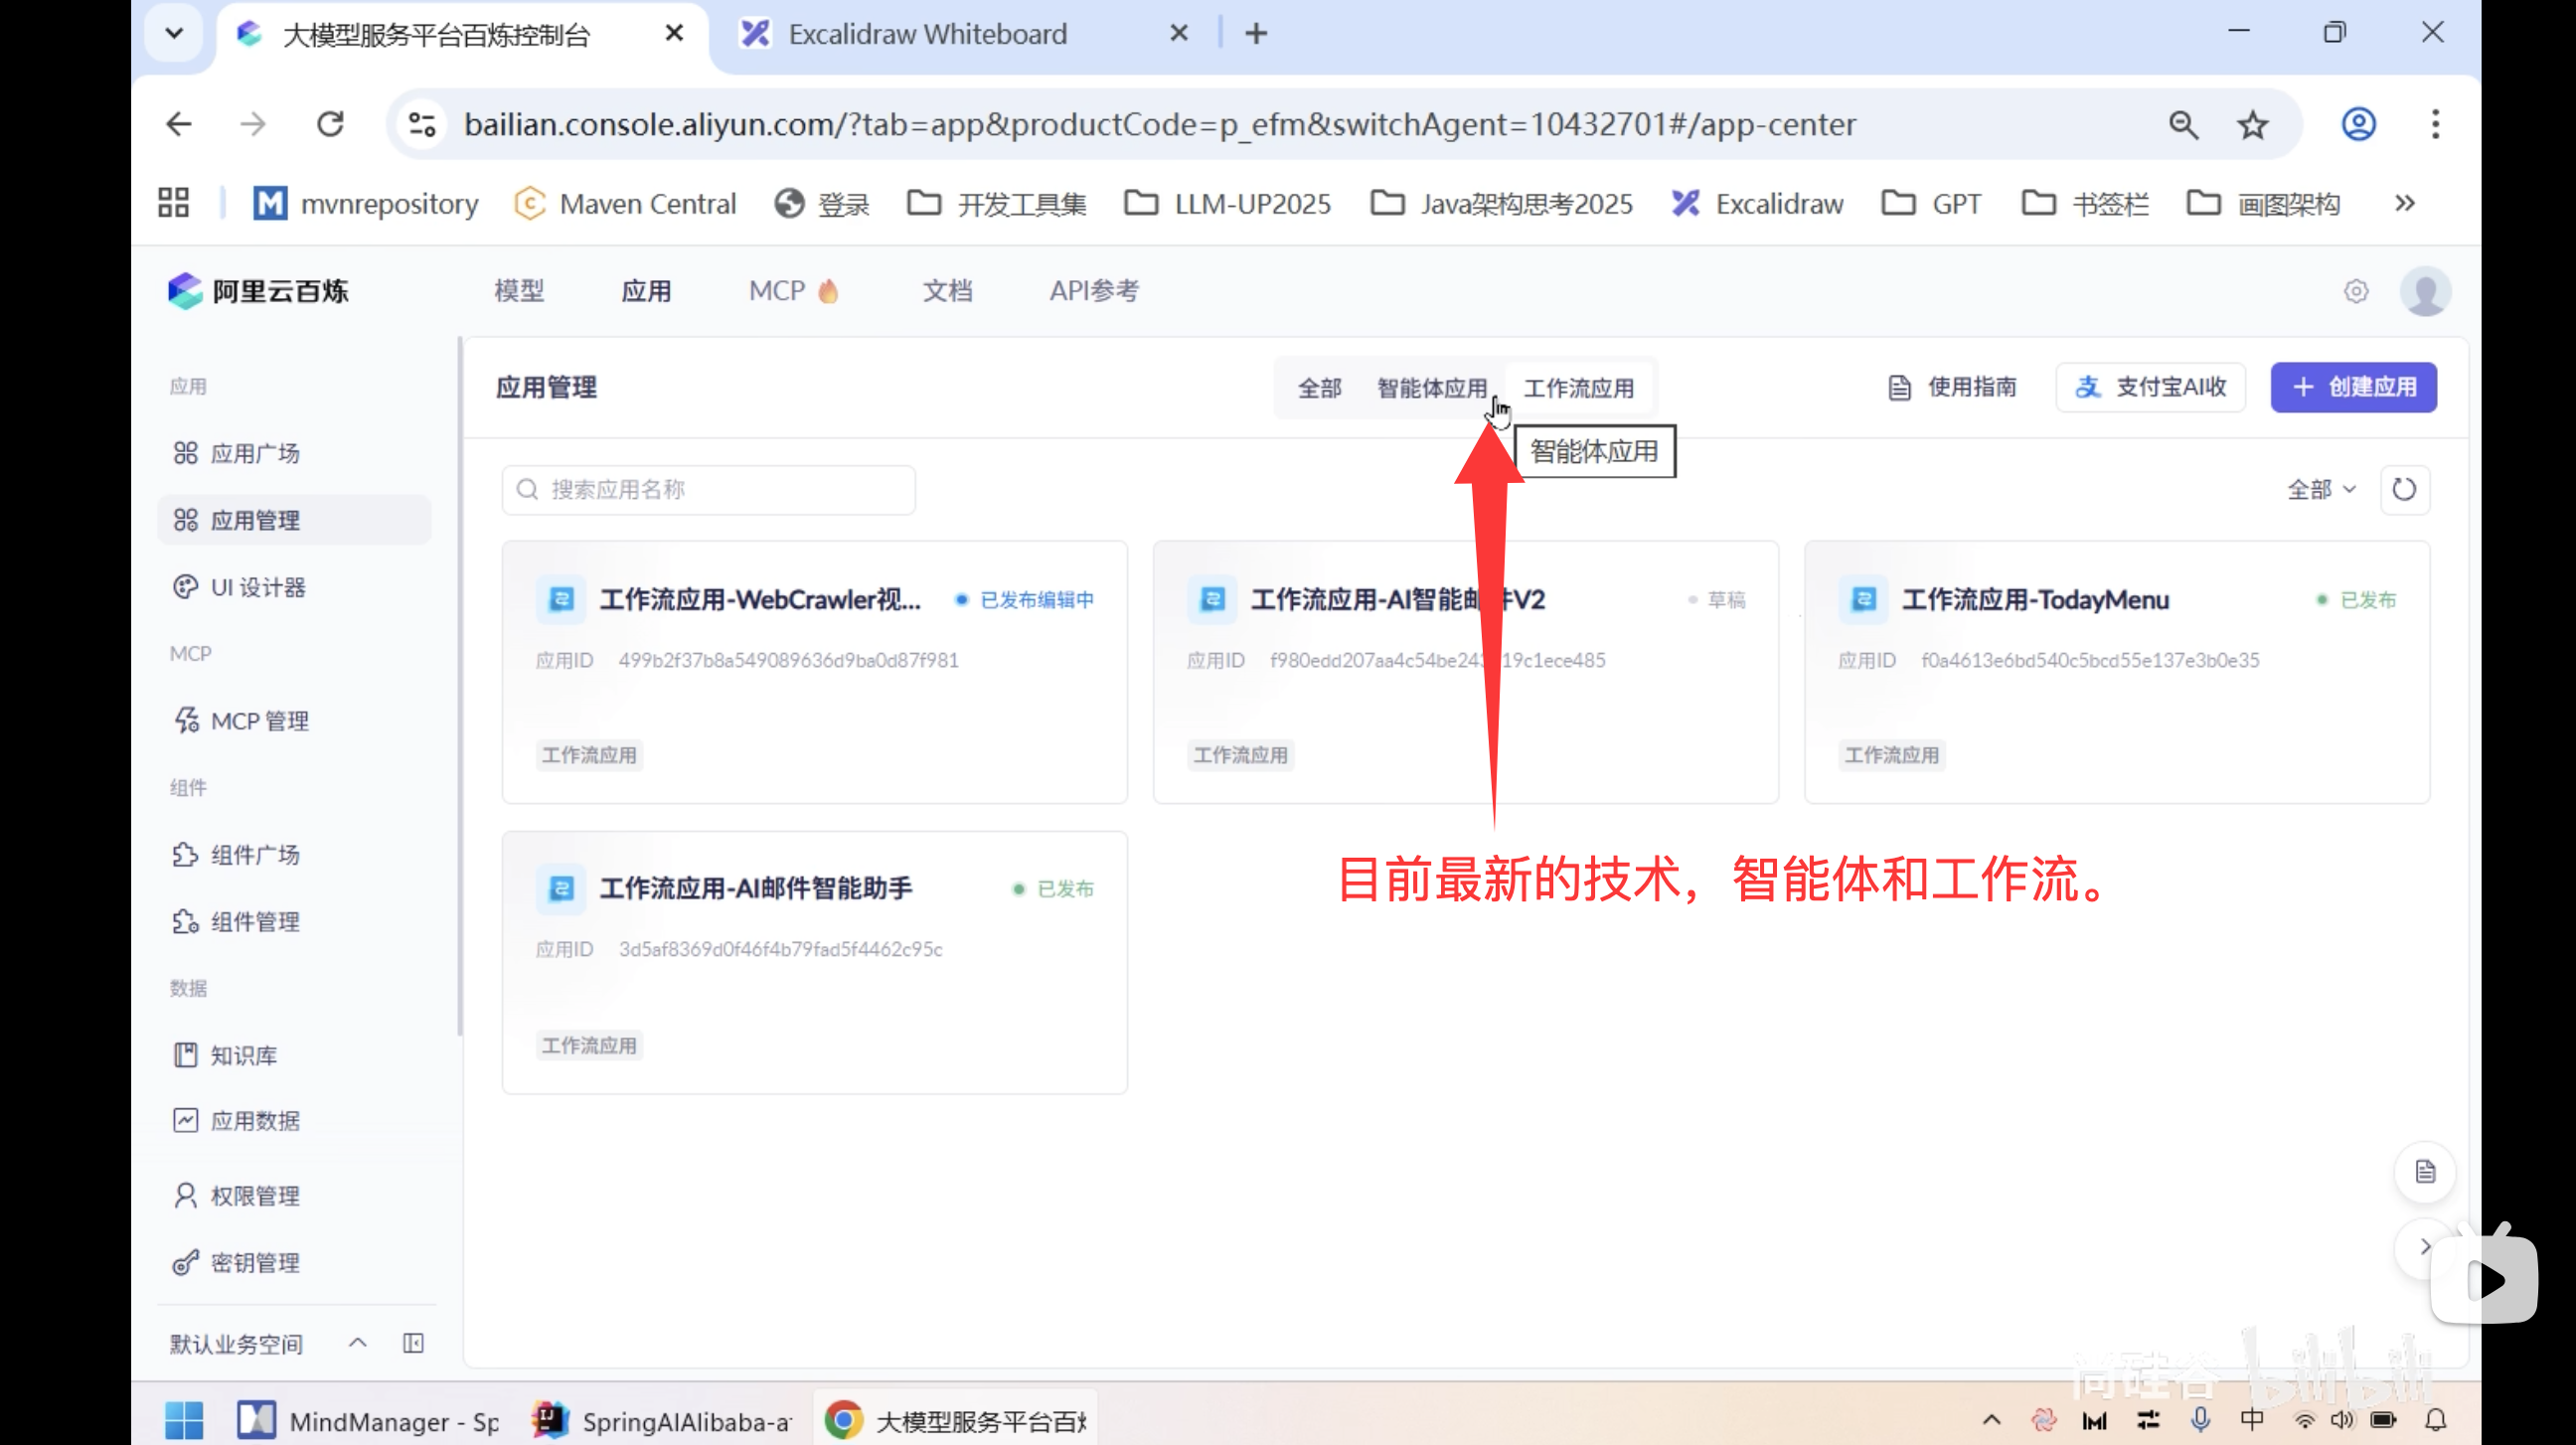
Task: Open the 知识库 sidebar icon
Action: click(x=186, y=1054)
